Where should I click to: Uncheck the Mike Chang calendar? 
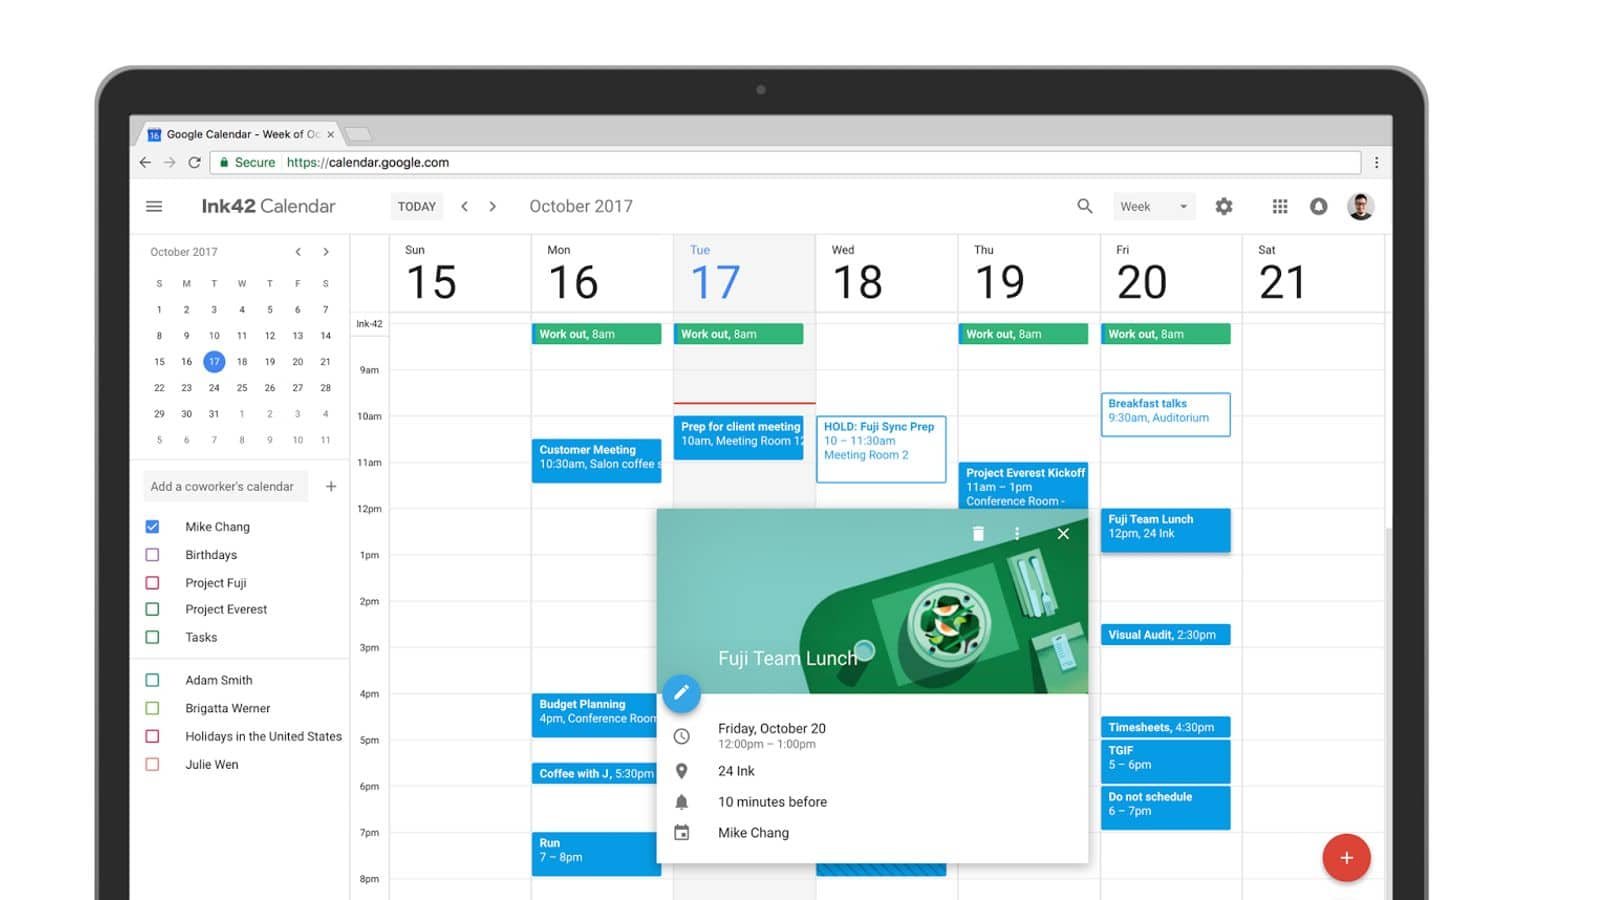point(152,526)
